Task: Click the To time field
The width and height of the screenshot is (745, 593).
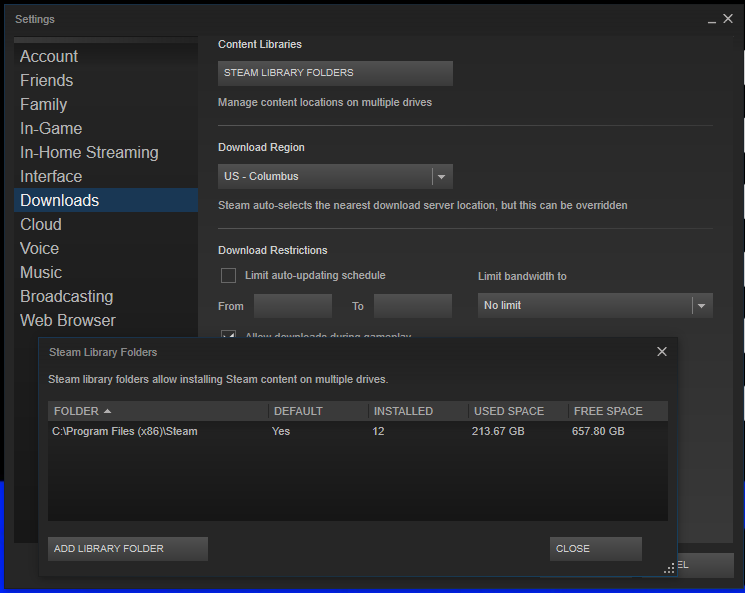Action: (x=412, y=306)
